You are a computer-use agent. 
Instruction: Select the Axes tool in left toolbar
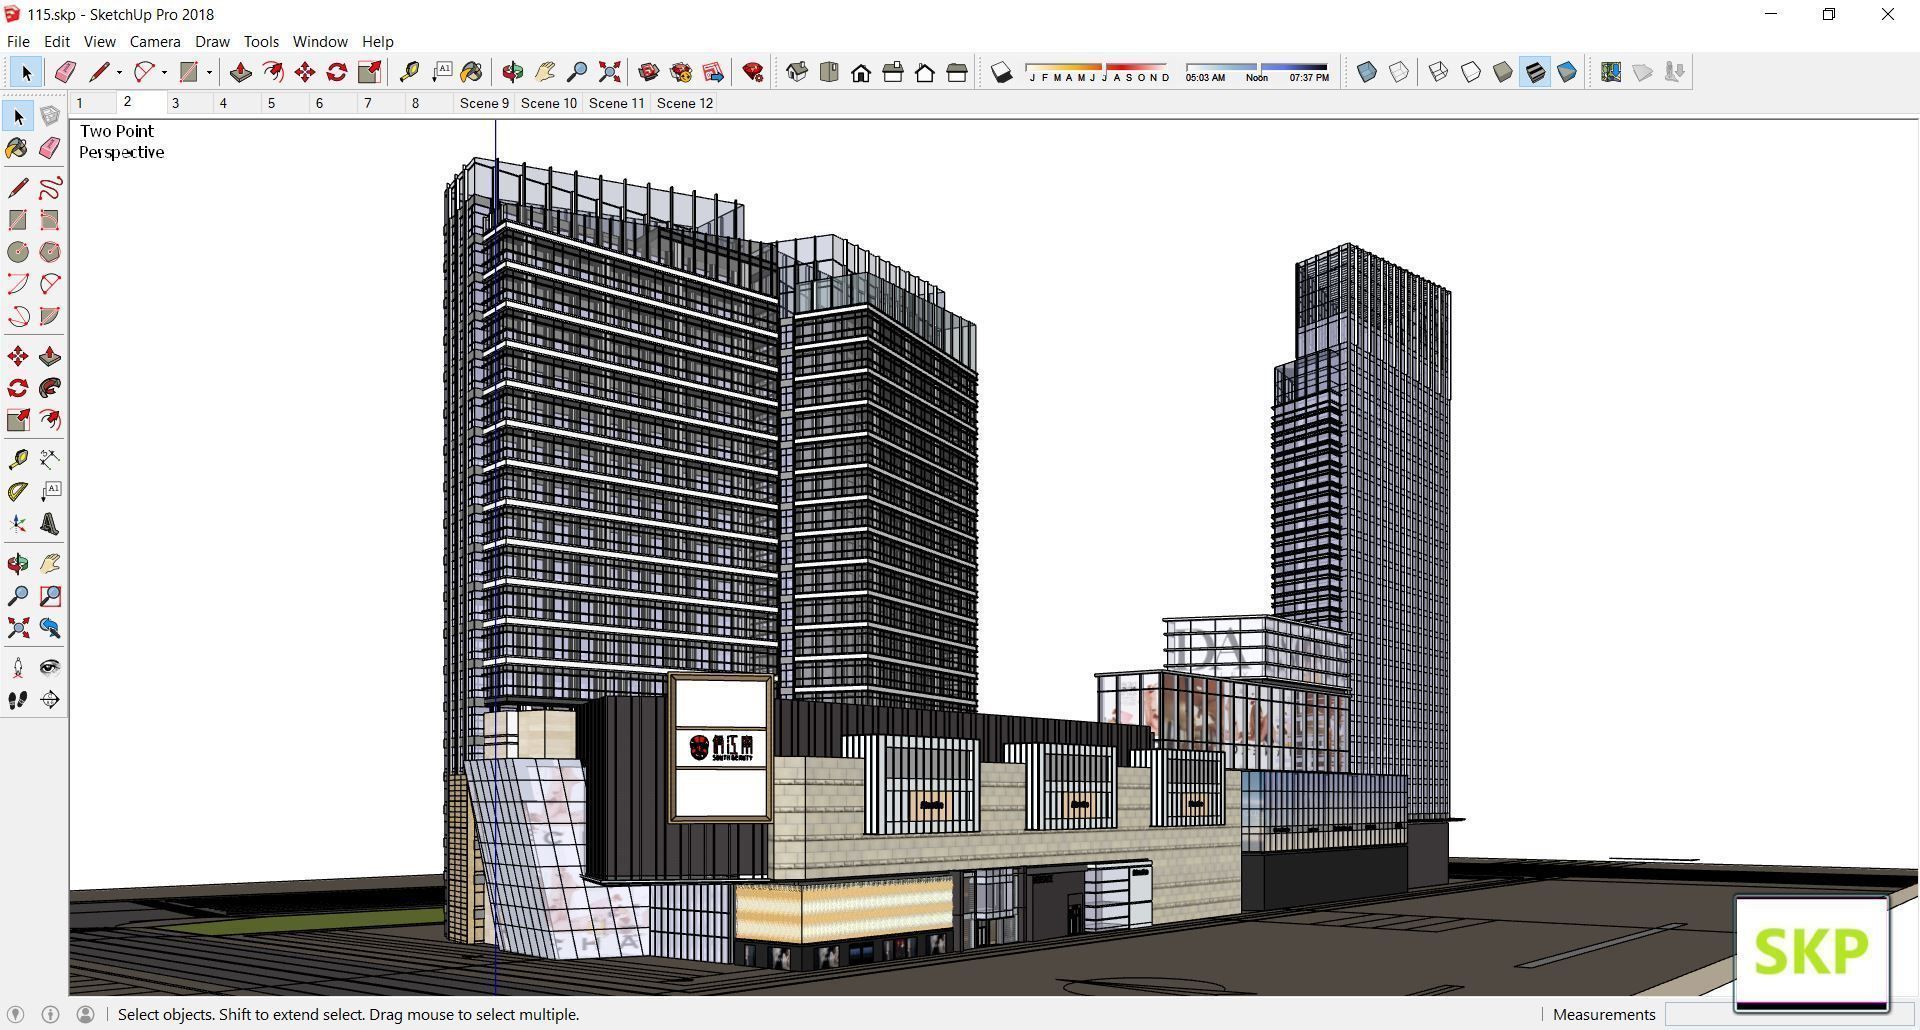pyautogui.click(x=18, y=524)
